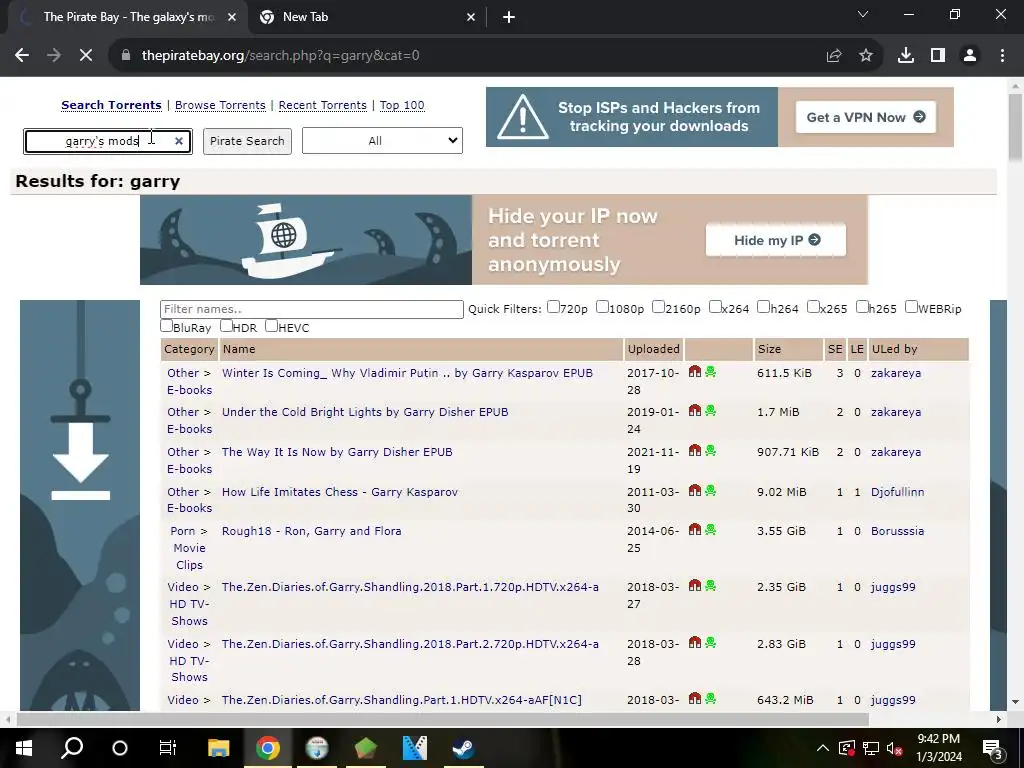The image size is (1024, 768).
Task: Tick the h264 quick filter
Action: [763, 306]
